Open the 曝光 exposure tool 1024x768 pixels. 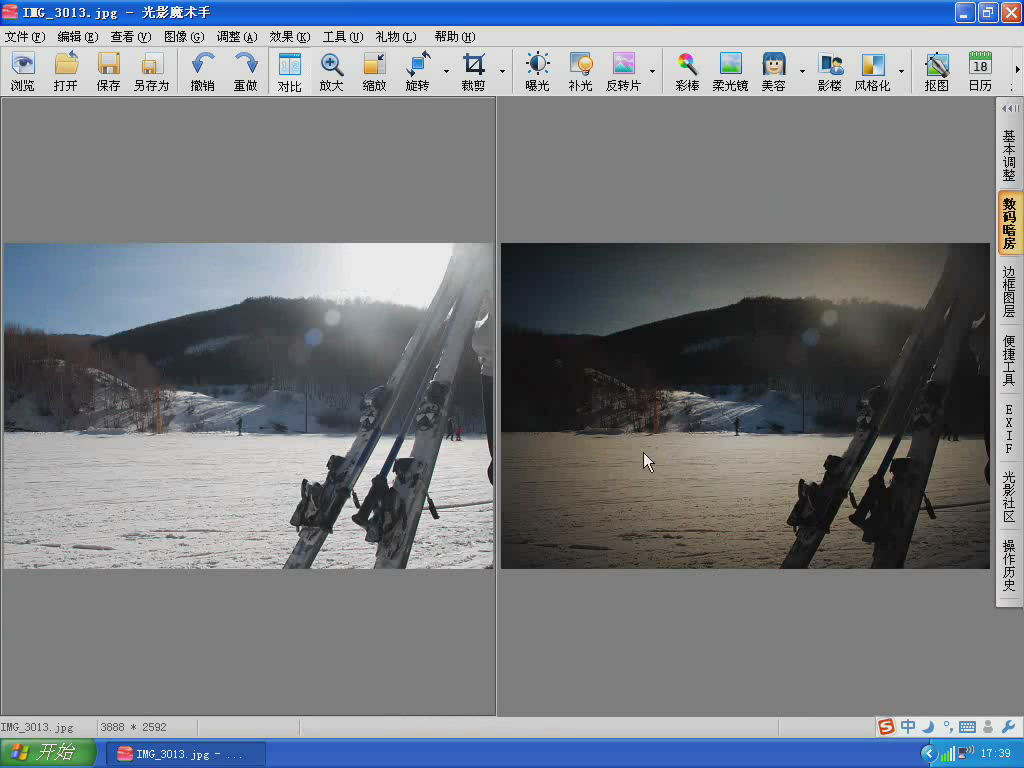pyautogui.click(x=537, y=71)
